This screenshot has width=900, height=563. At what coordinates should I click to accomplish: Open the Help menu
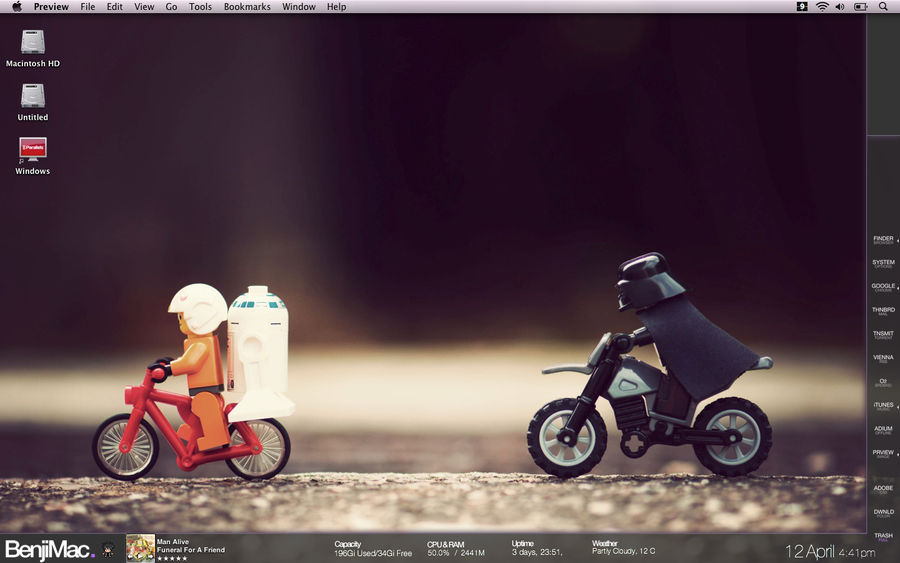pos(336,7)
